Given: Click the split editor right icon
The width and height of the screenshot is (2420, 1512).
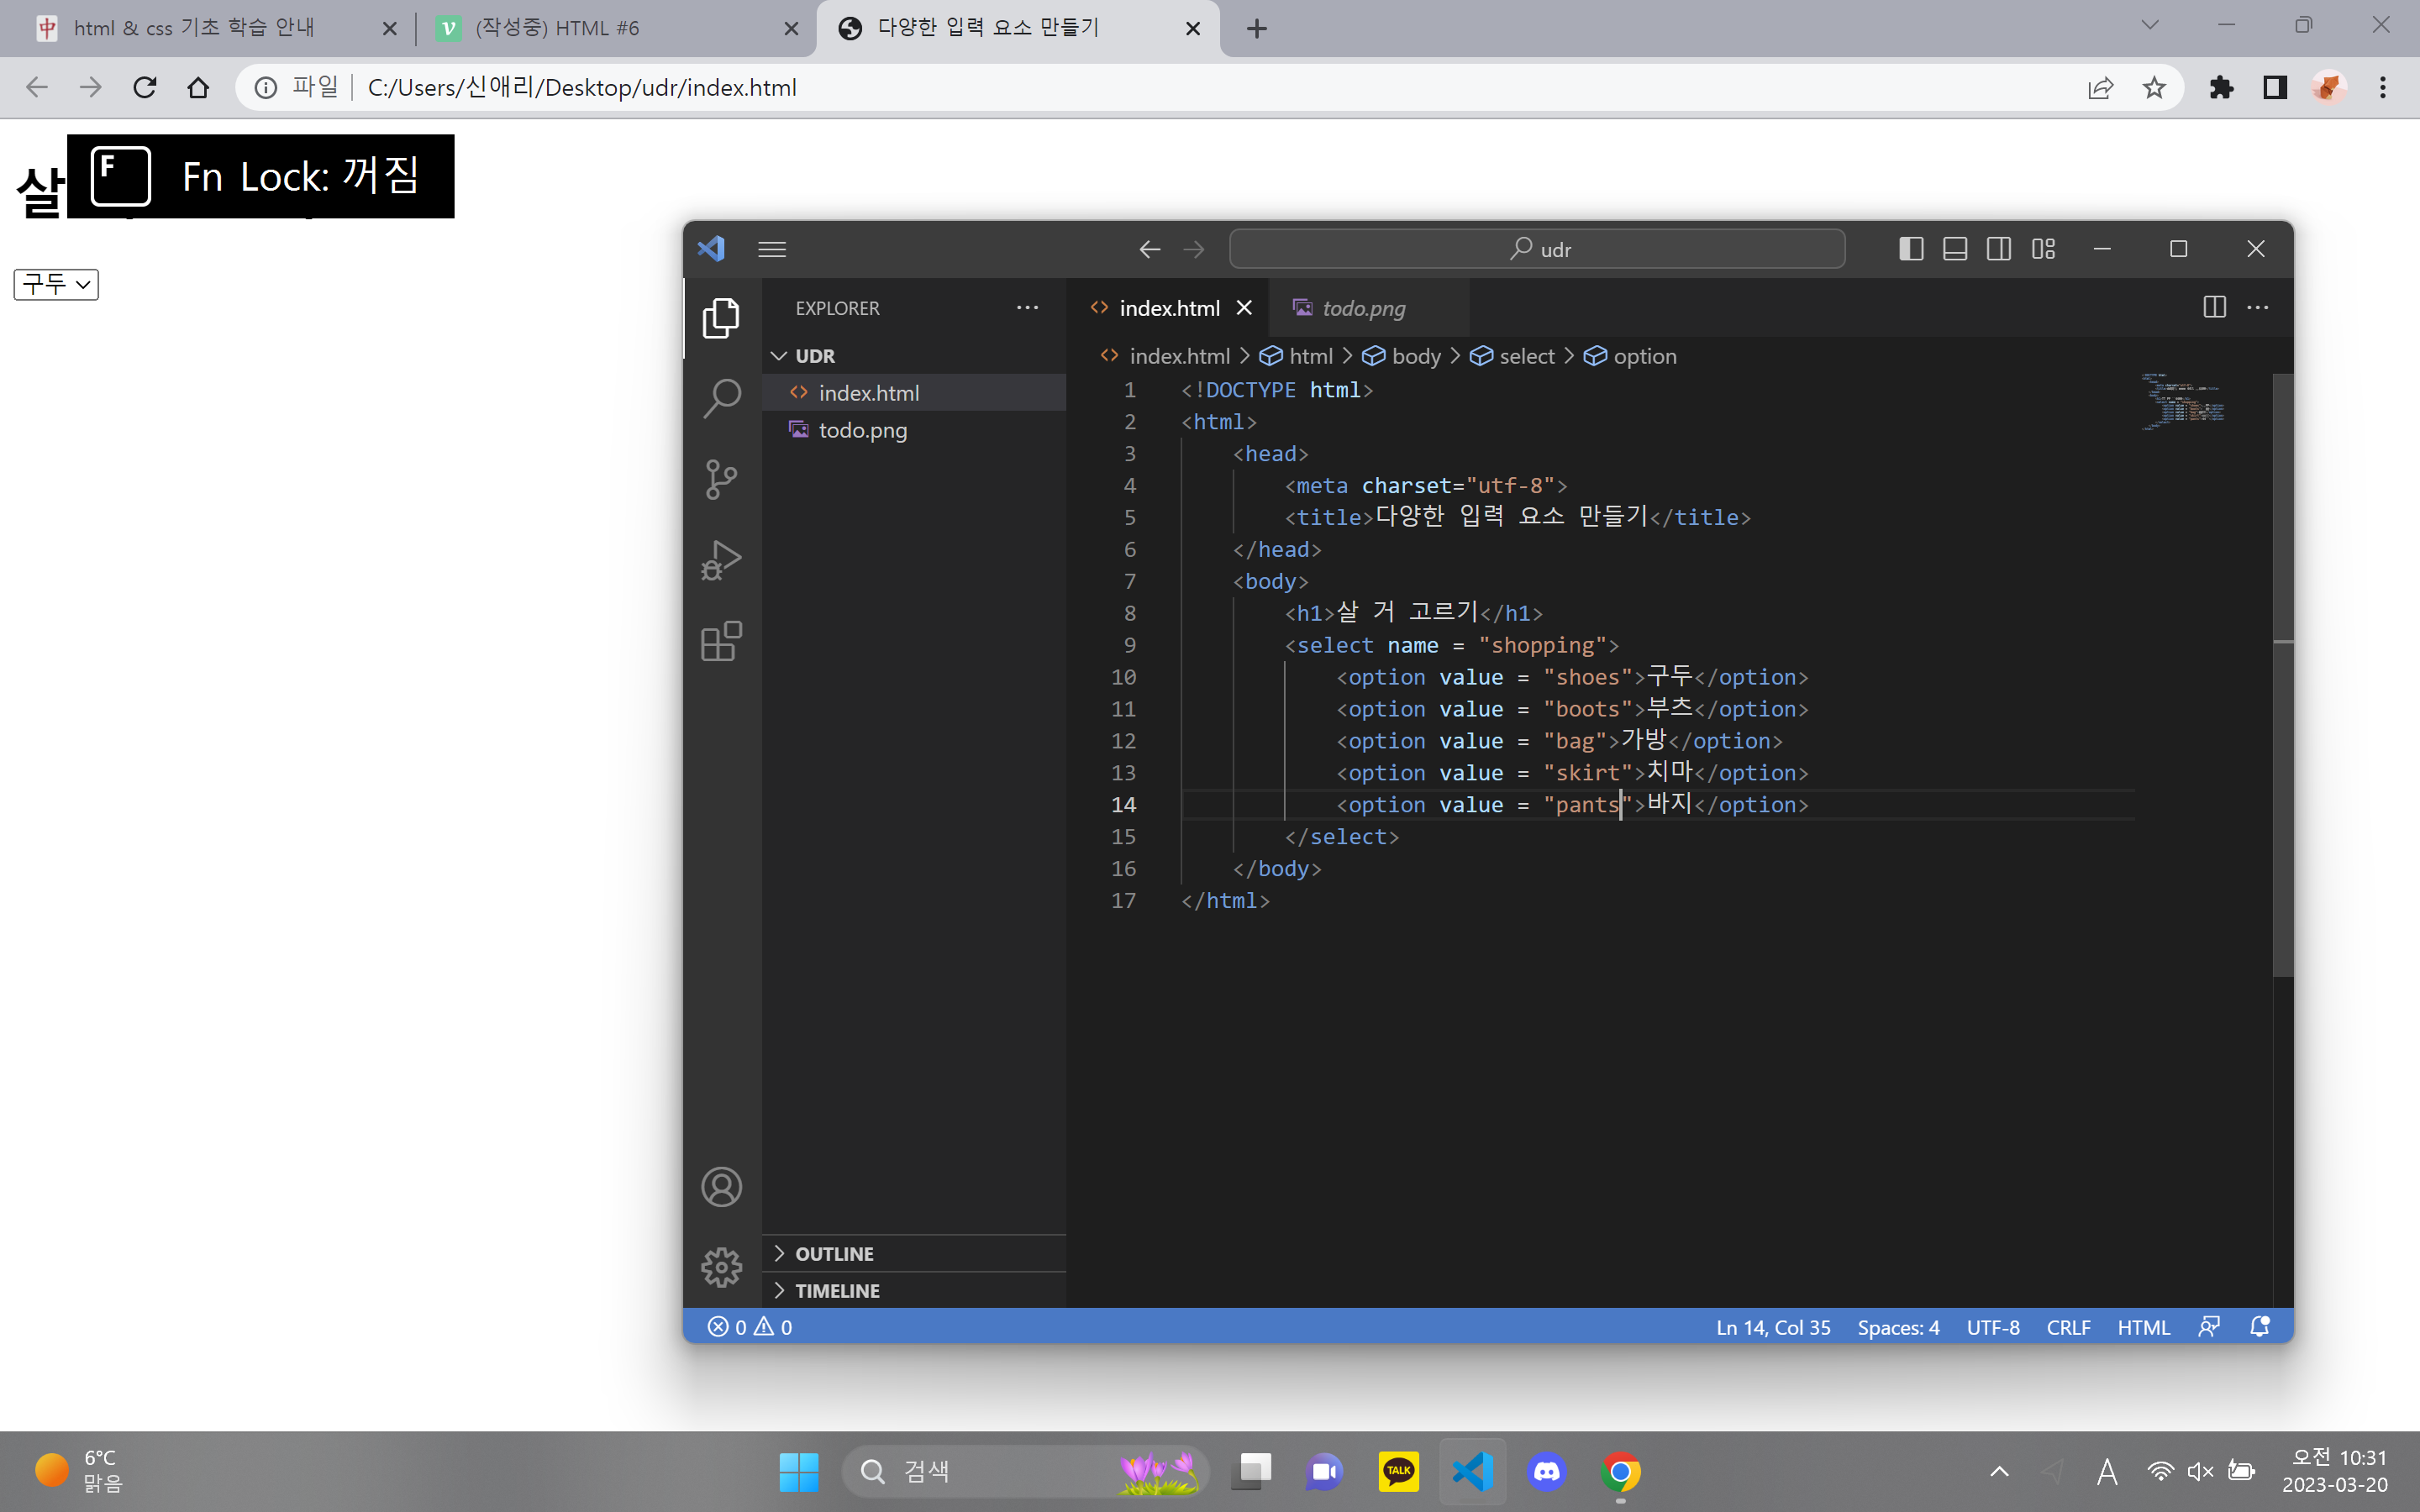Looking at the screenshot, I should (2214, 307).
